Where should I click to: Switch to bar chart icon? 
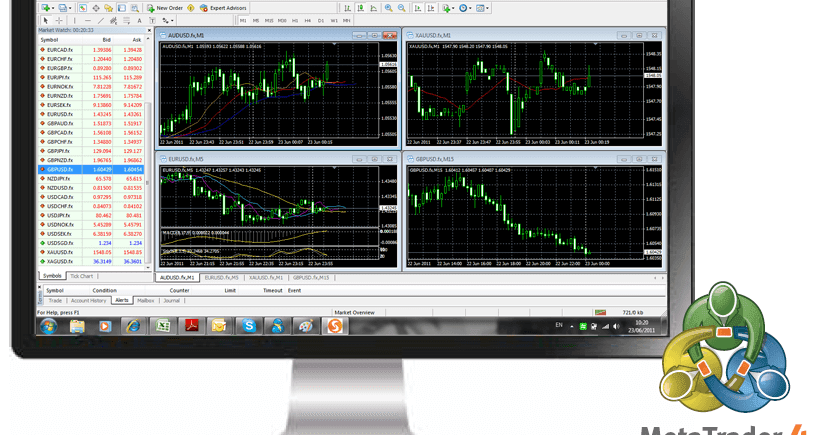(x=348, y=8)
